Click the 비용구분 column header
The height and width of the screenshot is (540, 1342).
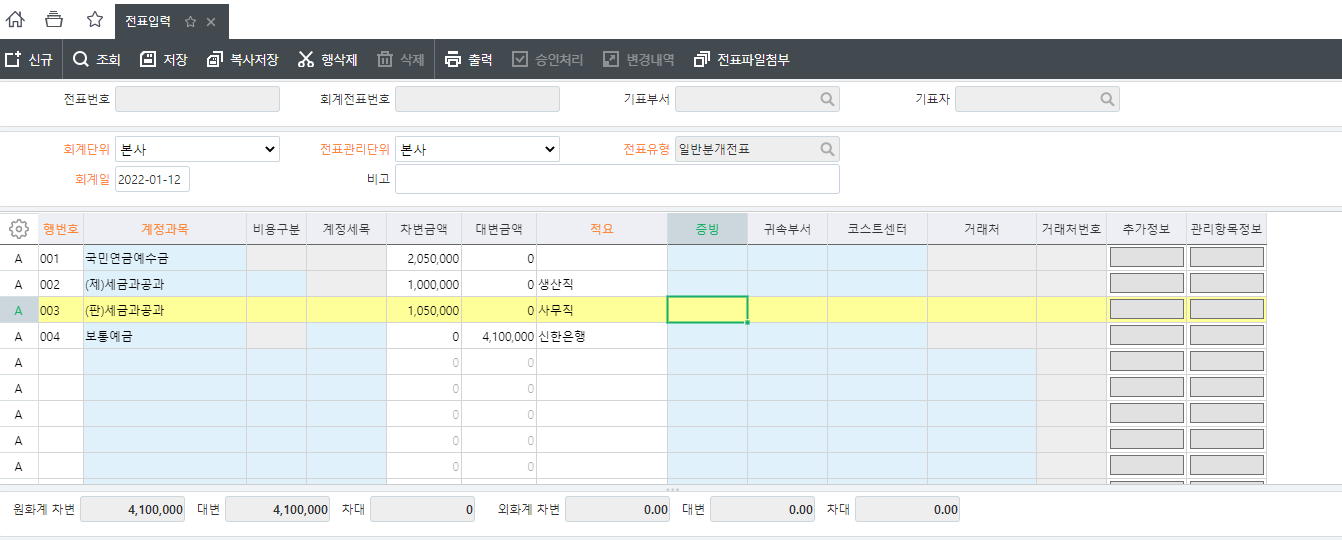(277, 229)
